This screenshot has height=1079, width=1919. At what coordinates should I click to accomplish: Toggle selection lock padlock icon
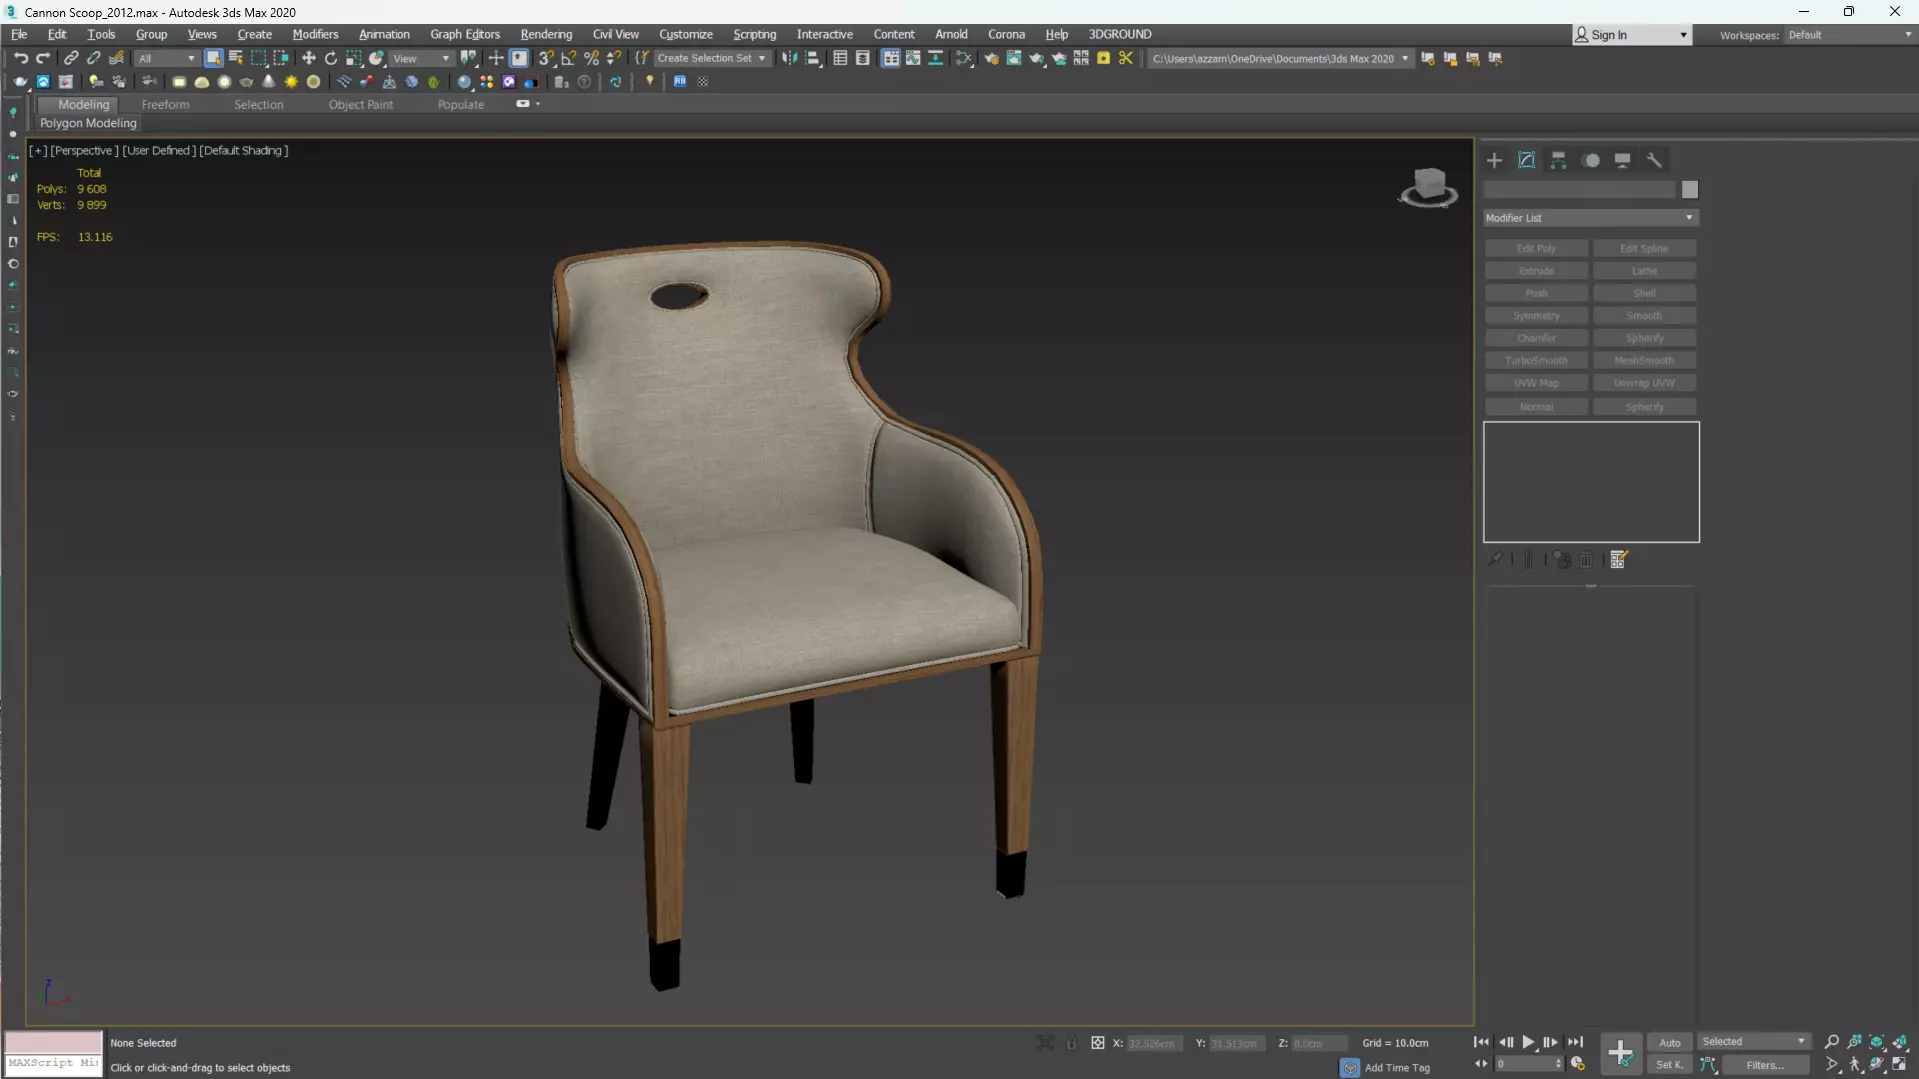point(1071,1043)
